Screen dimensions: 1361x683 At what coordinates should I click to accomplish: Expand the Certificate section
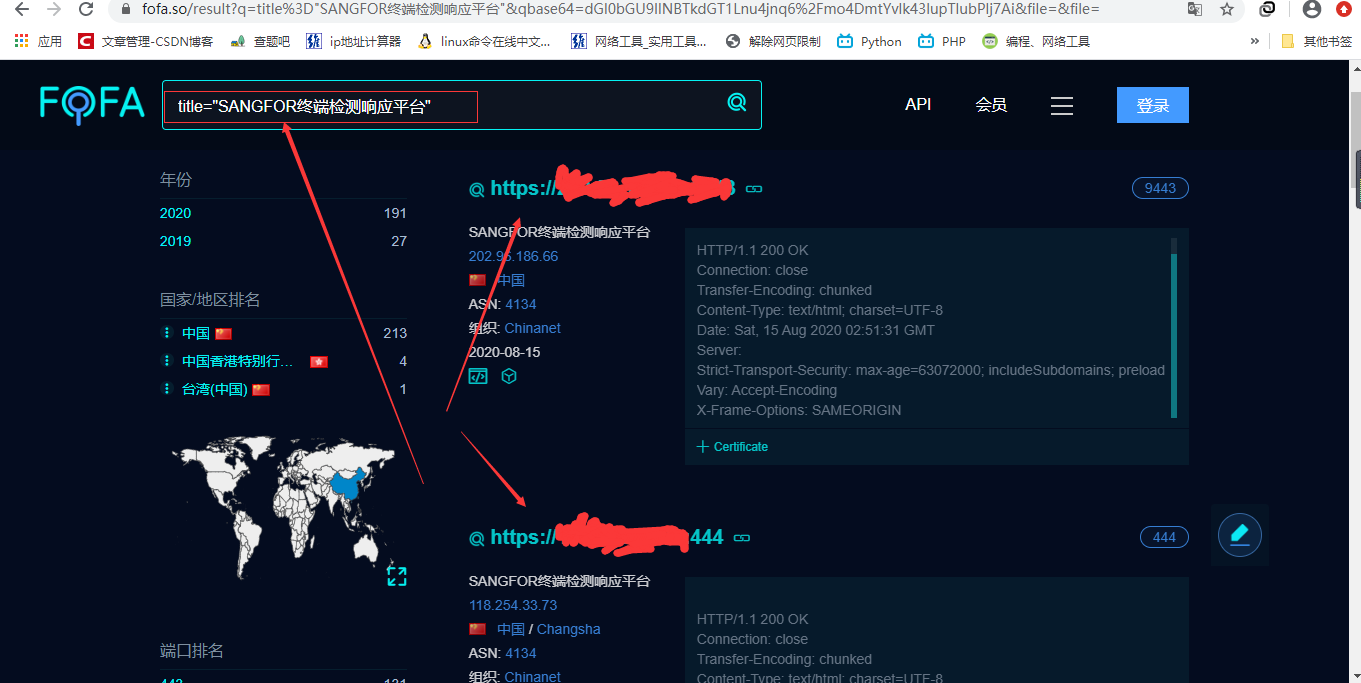tap(732, 447)
